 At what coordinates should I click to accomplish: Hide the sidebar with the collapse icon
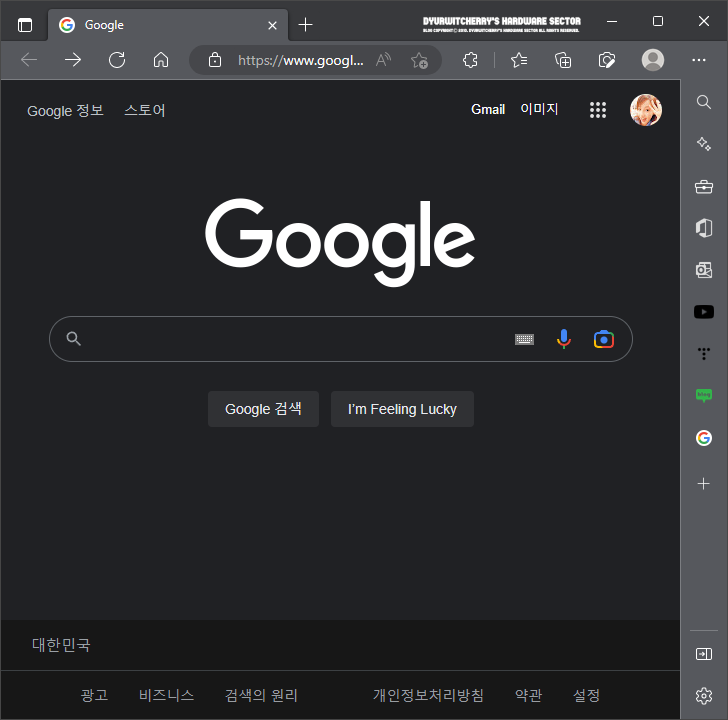(704, 654)
